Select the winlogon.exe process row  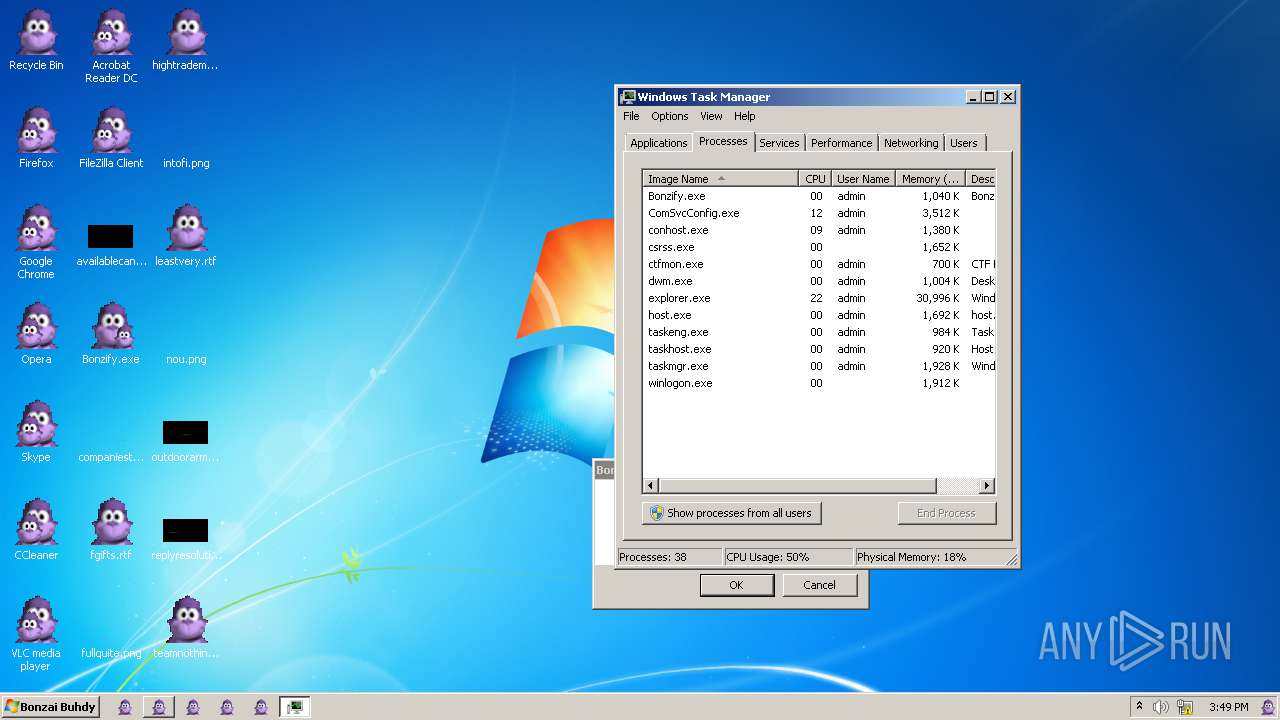click(x=819, y=383)
